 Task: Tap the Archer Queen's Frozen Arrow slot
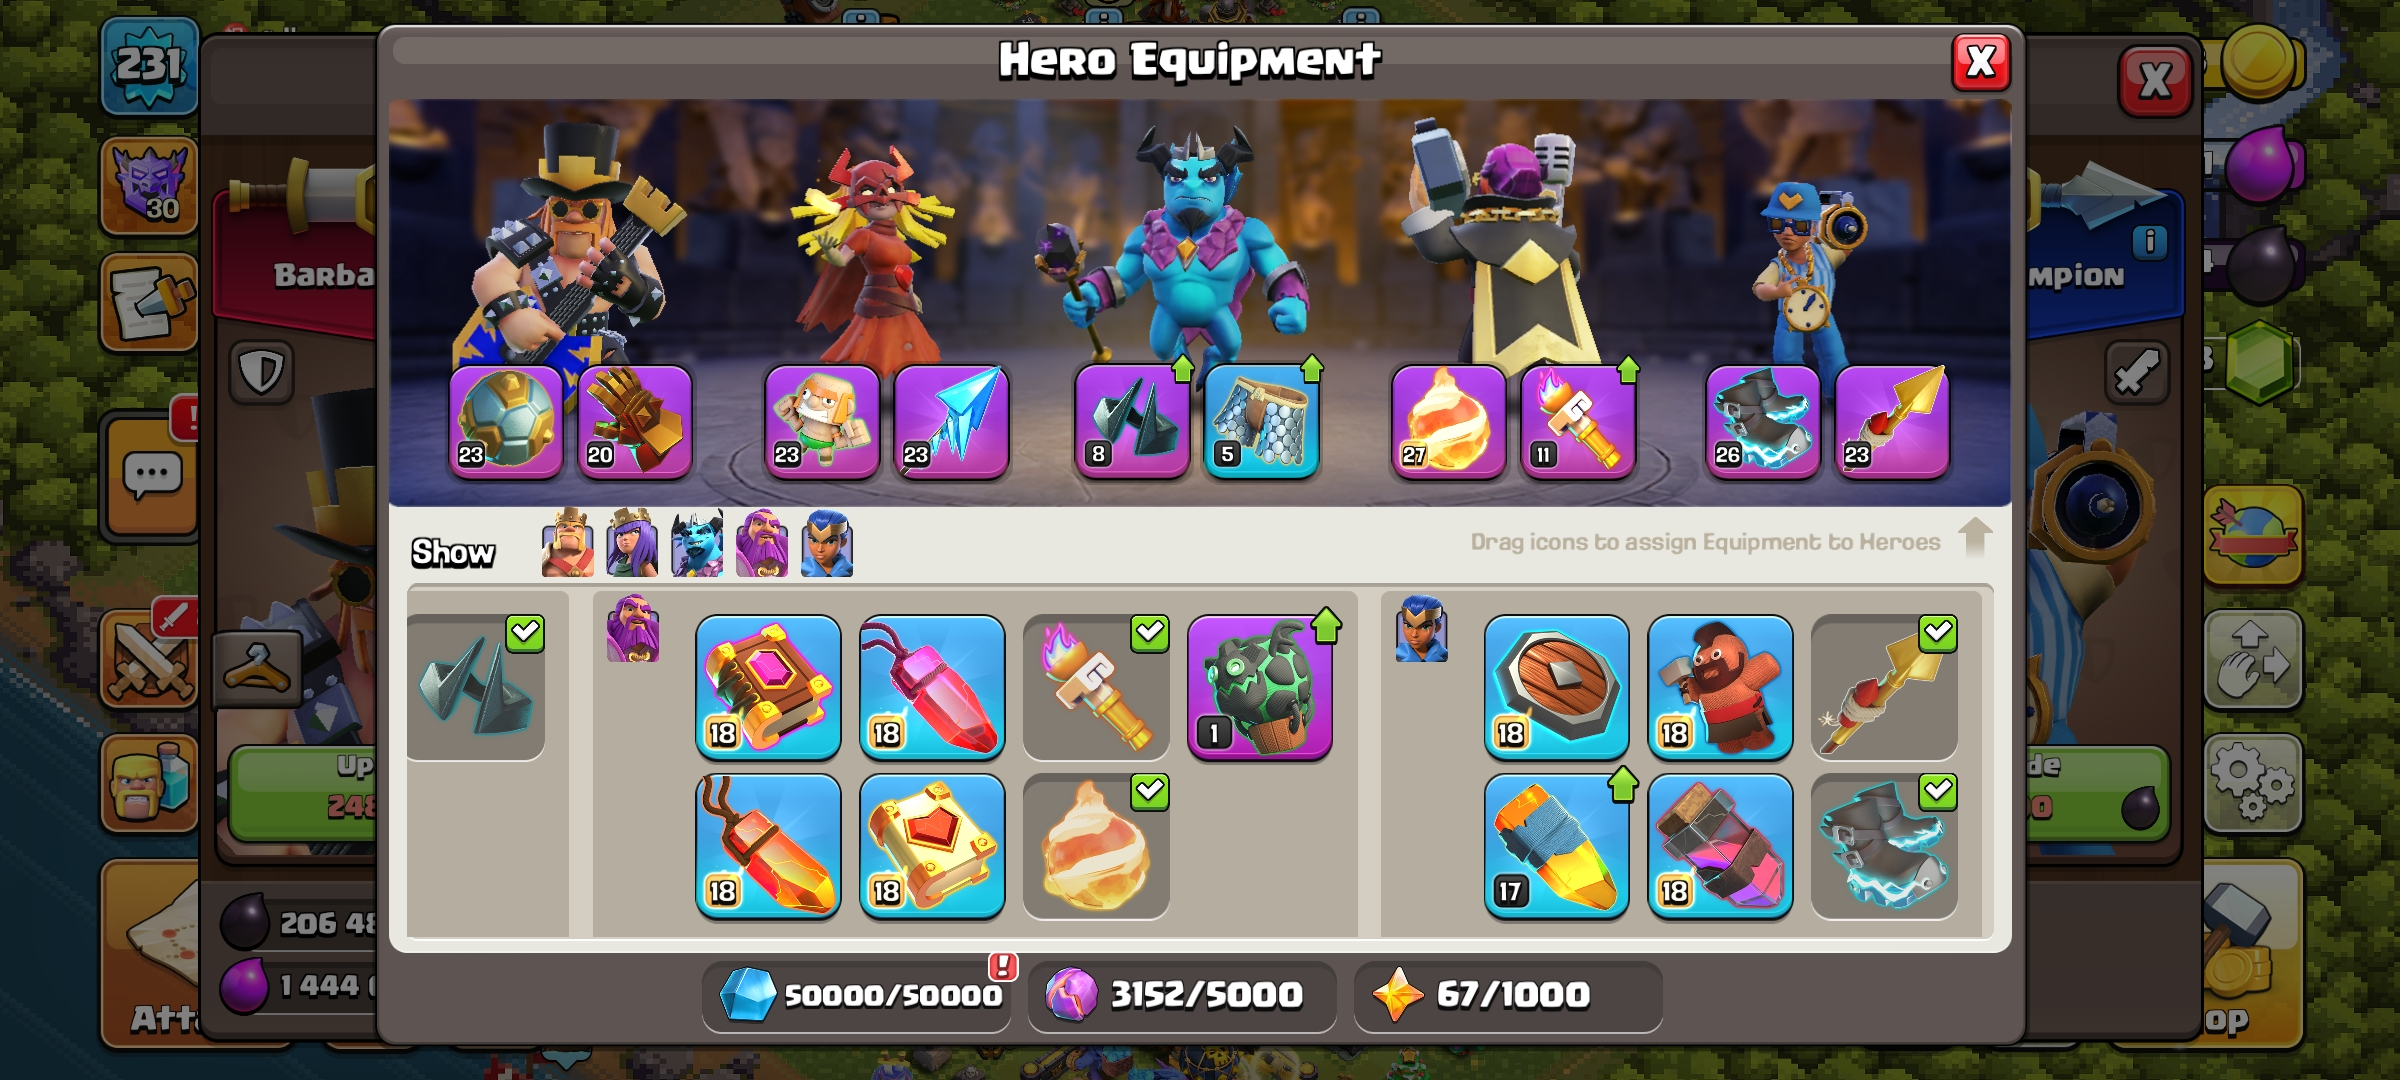[x=951, y=422]
